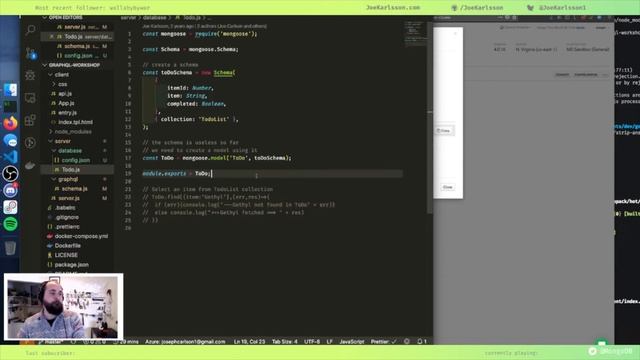The width and height of the screenshot is (640, 360).
Task: Open the Search view in VS Code activity bar
Action: click(30, 30)
